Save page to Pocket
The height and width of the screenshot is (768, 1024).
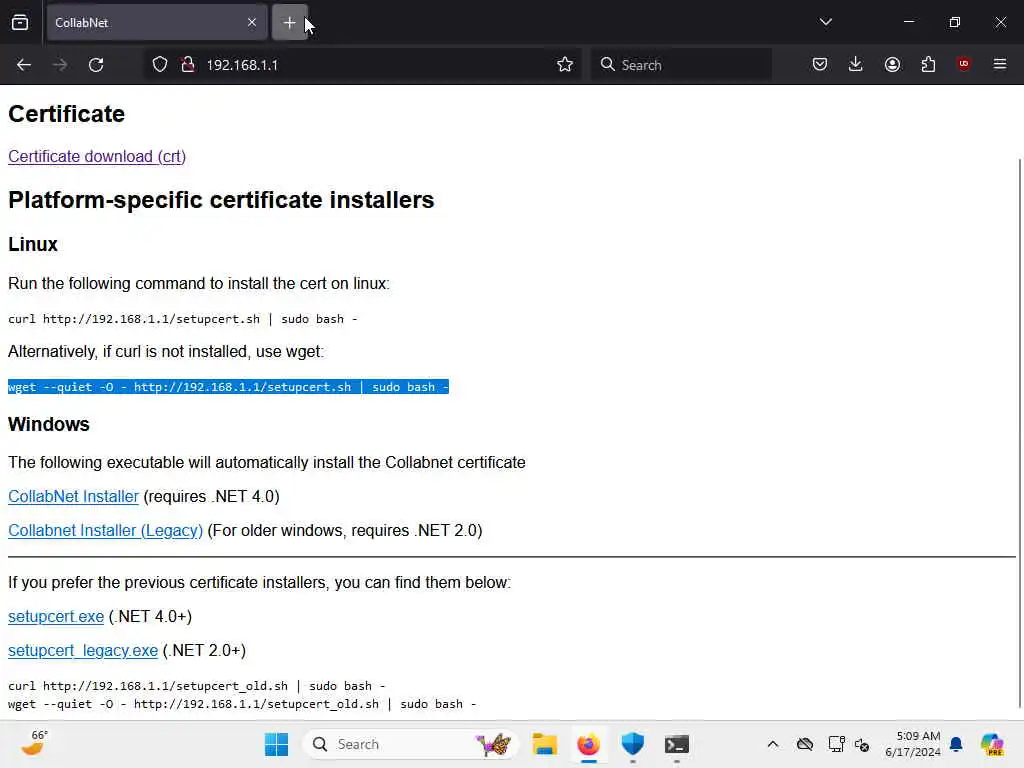(820, 65)
